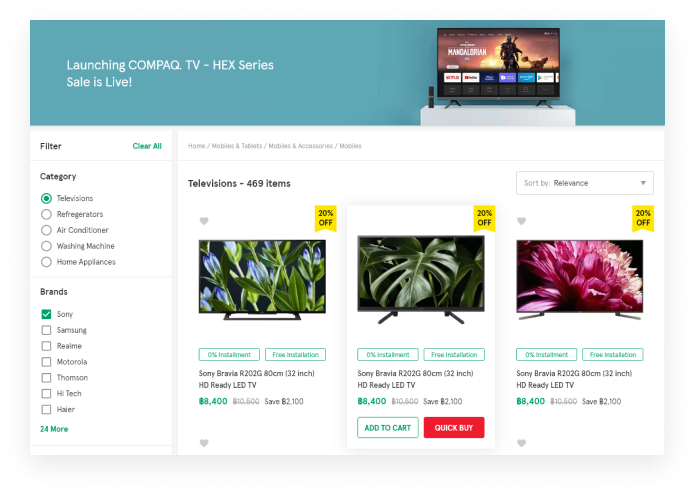
Task: Favorite the first Sony Bravia TV via heart icon
Action: click(204, 221)
